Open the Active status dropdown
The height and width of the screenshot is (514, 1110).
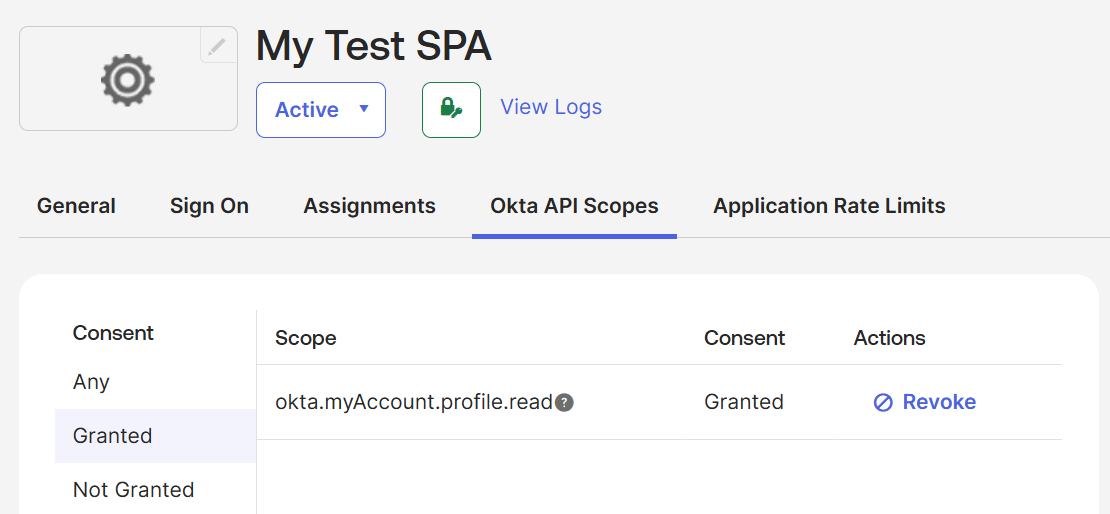[x=321, y=110]
